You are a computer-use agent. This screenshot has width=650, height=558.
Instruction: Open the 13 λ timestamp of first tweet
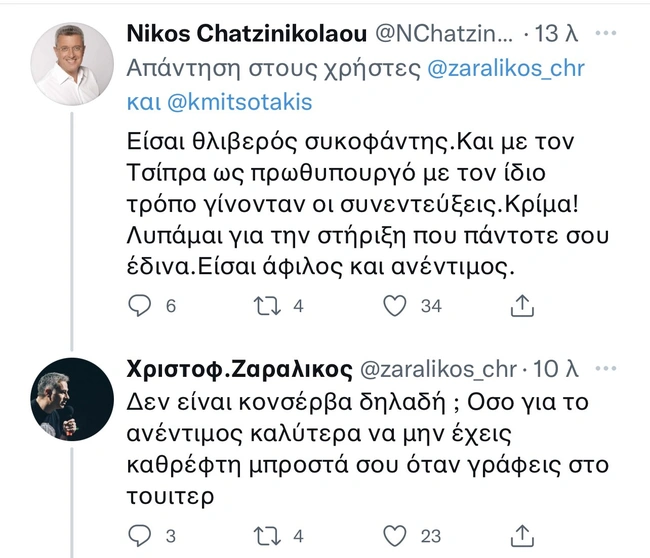558,34
